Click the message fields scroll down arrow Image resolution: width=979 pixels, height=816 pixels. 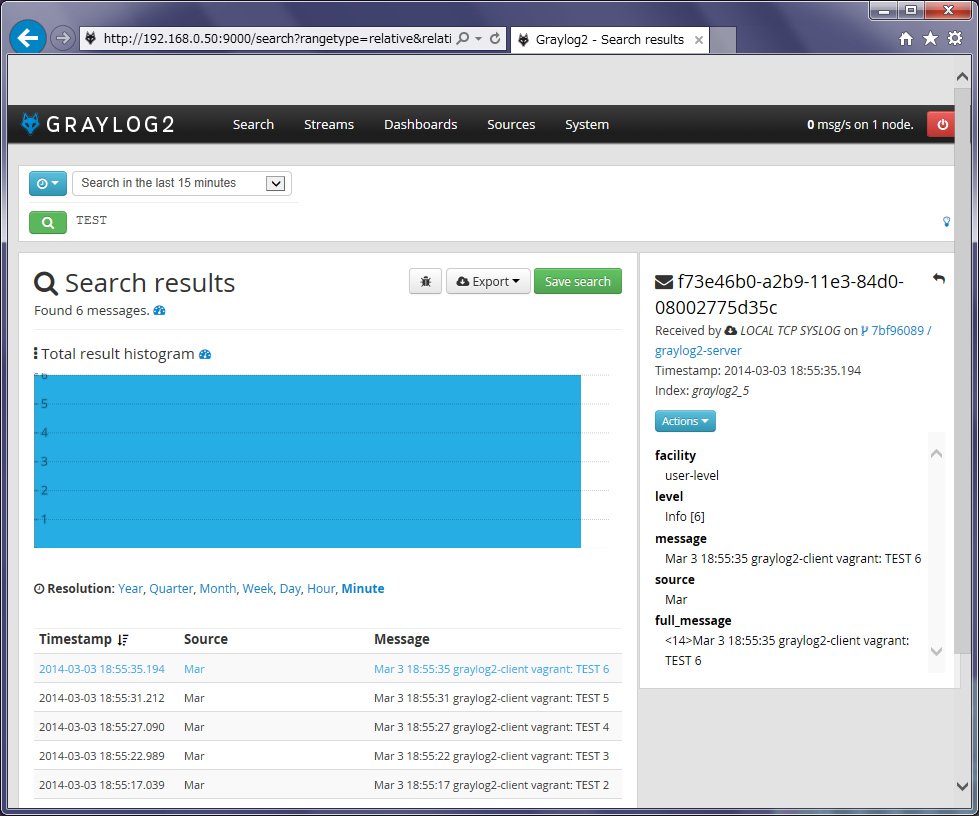[x=937, y=651]
